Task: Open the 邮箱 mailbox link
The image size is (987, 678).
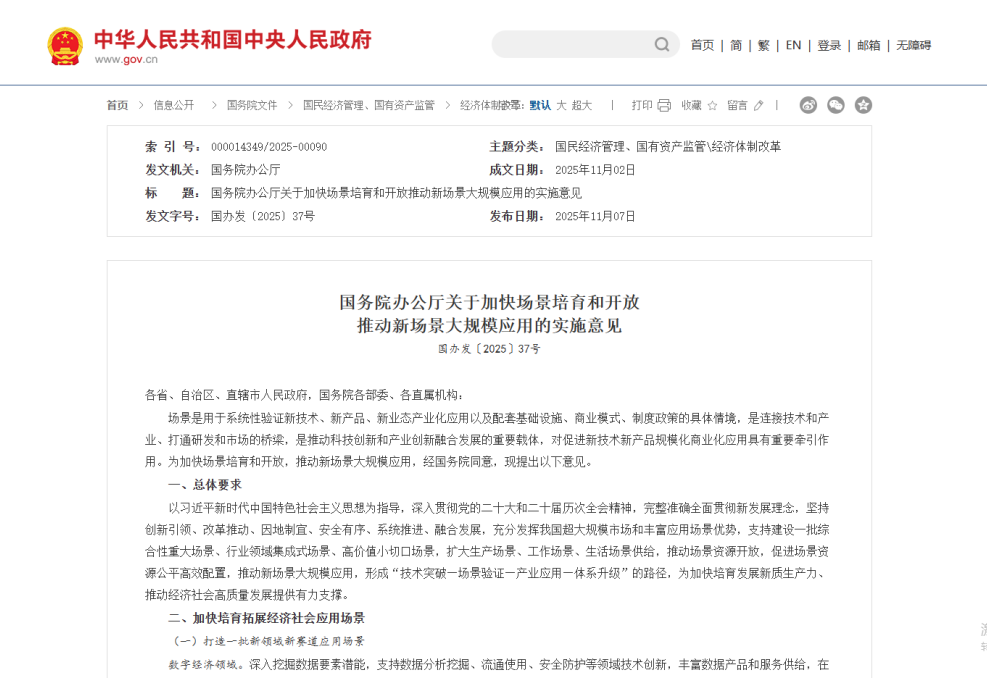Action: click(869, 45)
